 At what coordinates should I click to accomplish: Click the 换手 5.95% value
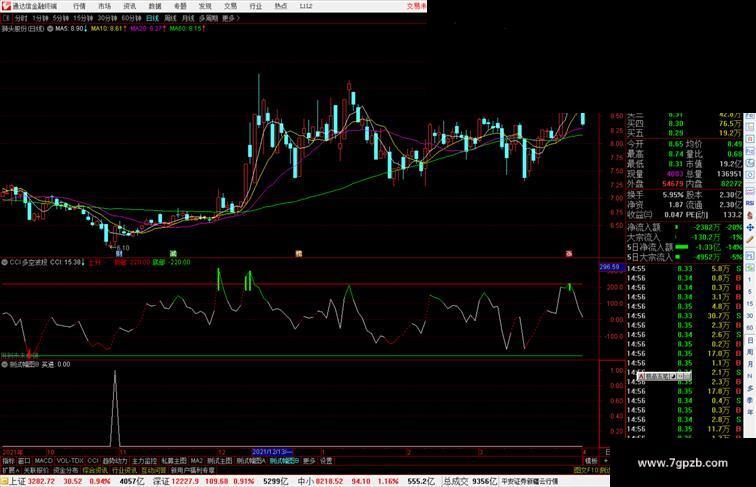click(x=673, y=195)
